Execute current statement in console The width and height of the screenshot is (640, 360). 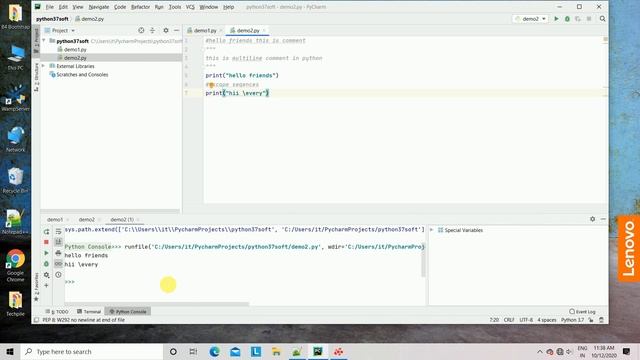pos(47,253)
